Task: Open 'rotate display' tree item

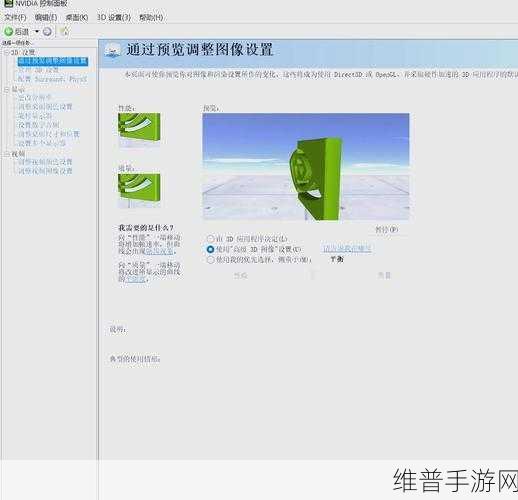Action: (x=35, y=116)
